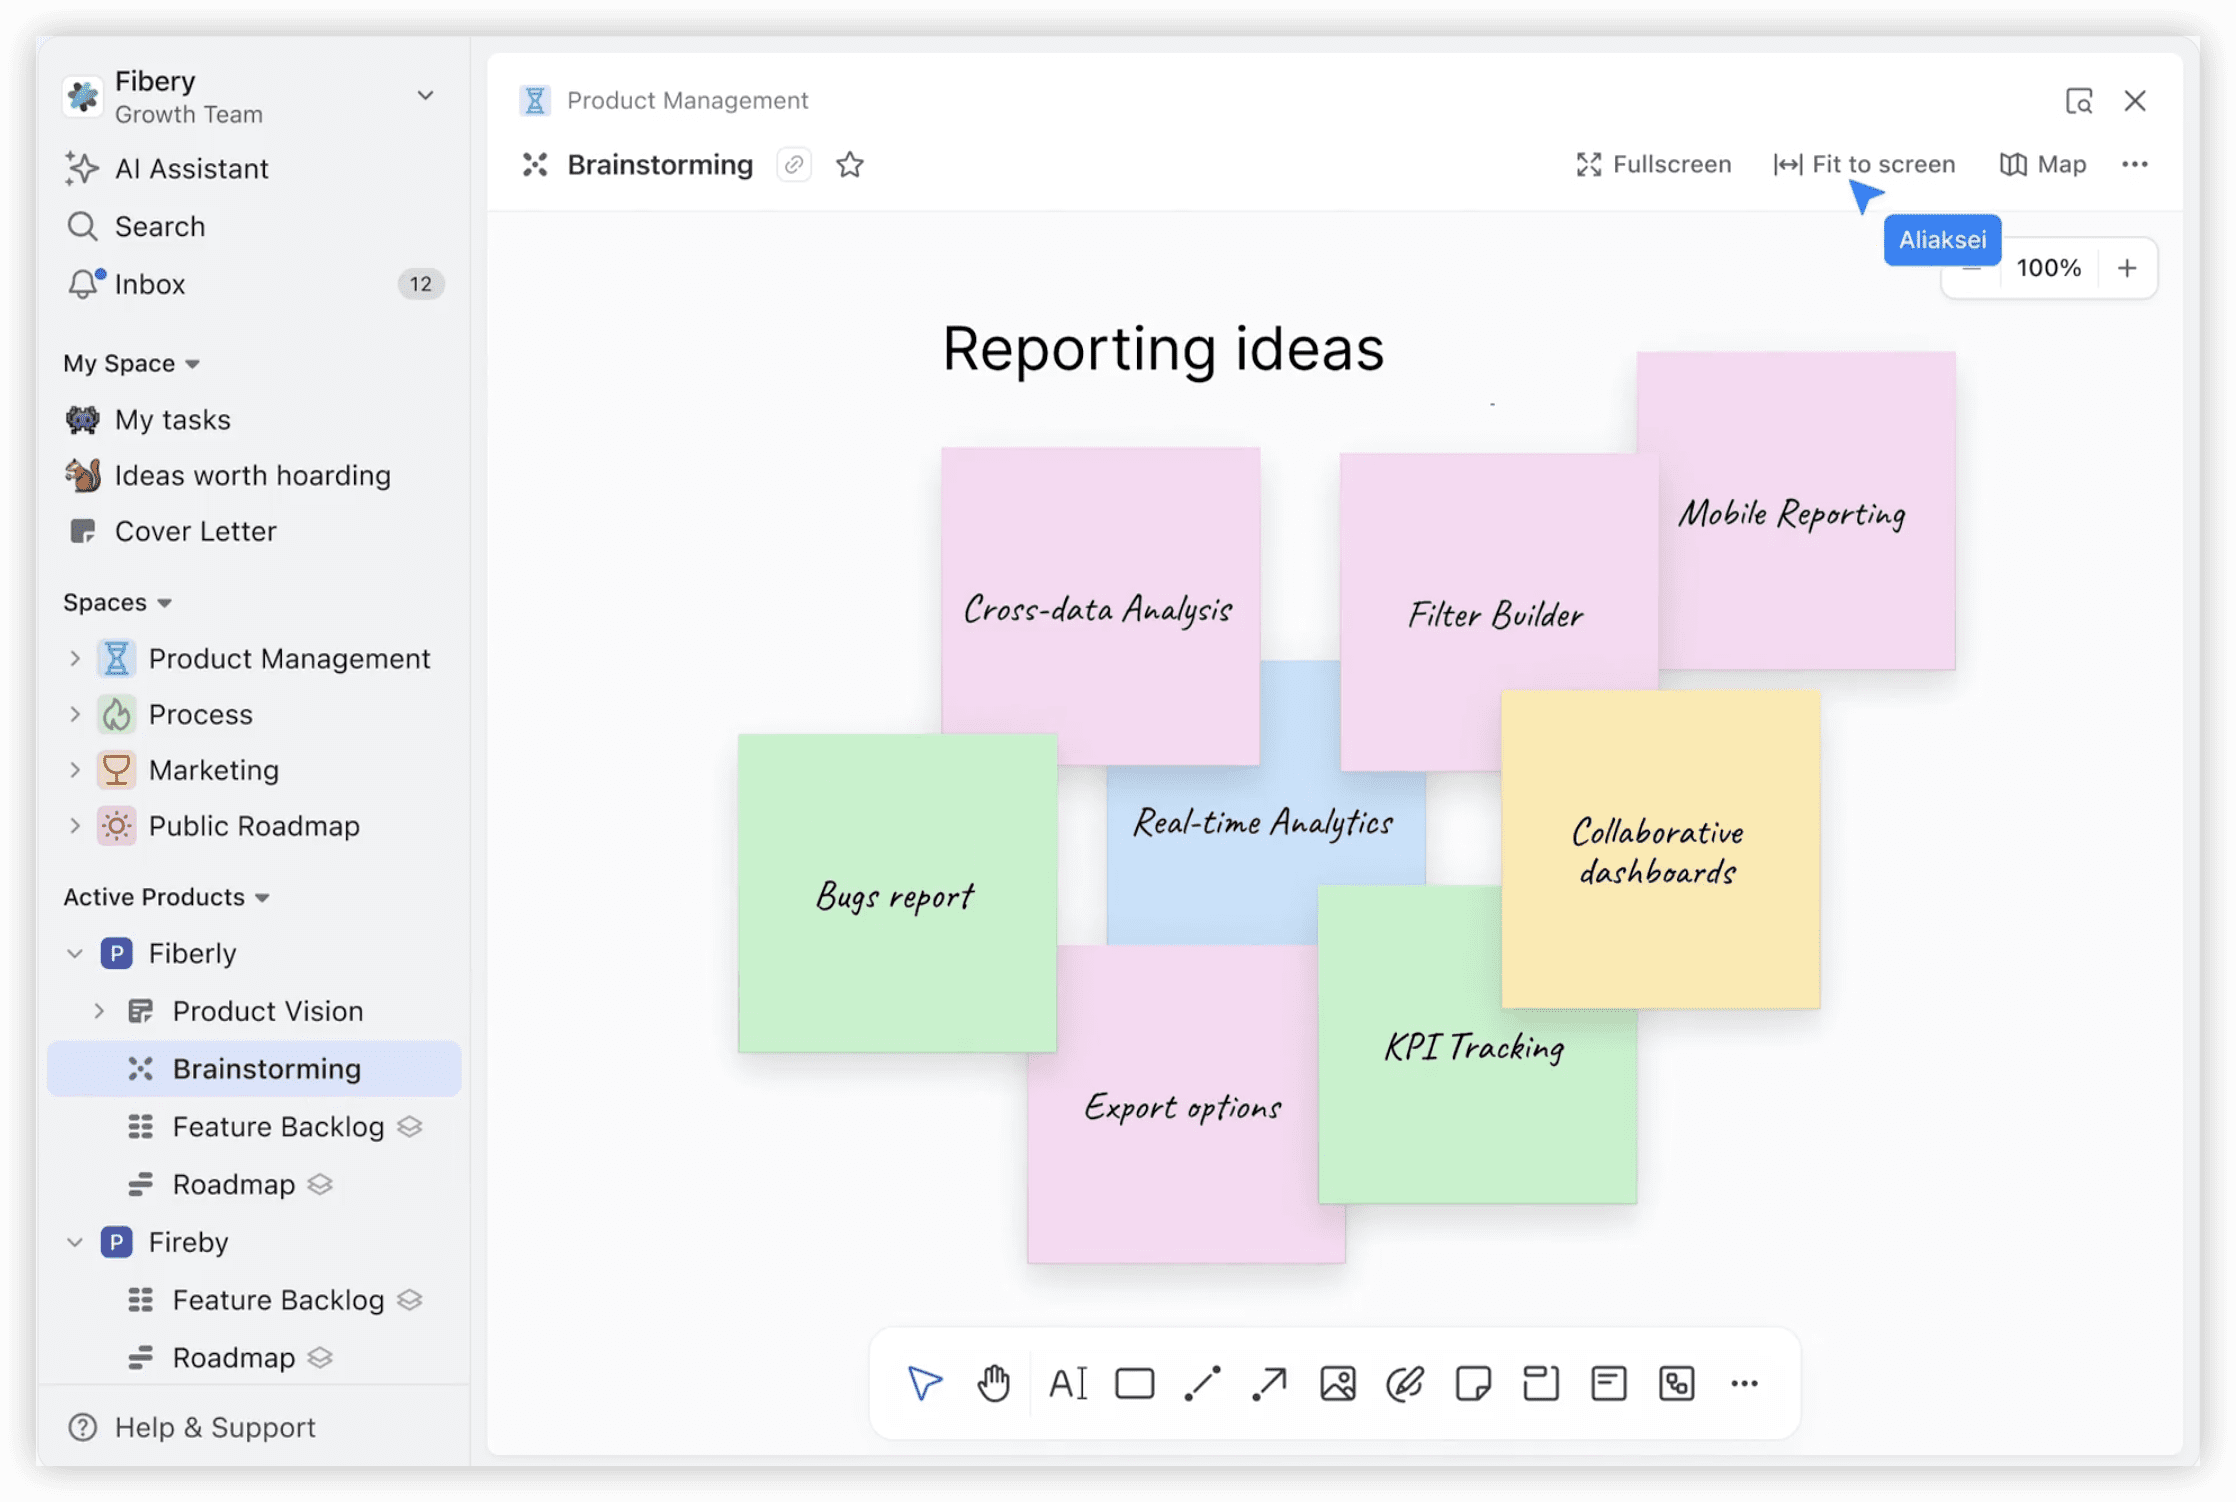The height and width of the screenshot is (1502, 2236).
Task: Select the hand pan tool
Action: click(993, 1384)
